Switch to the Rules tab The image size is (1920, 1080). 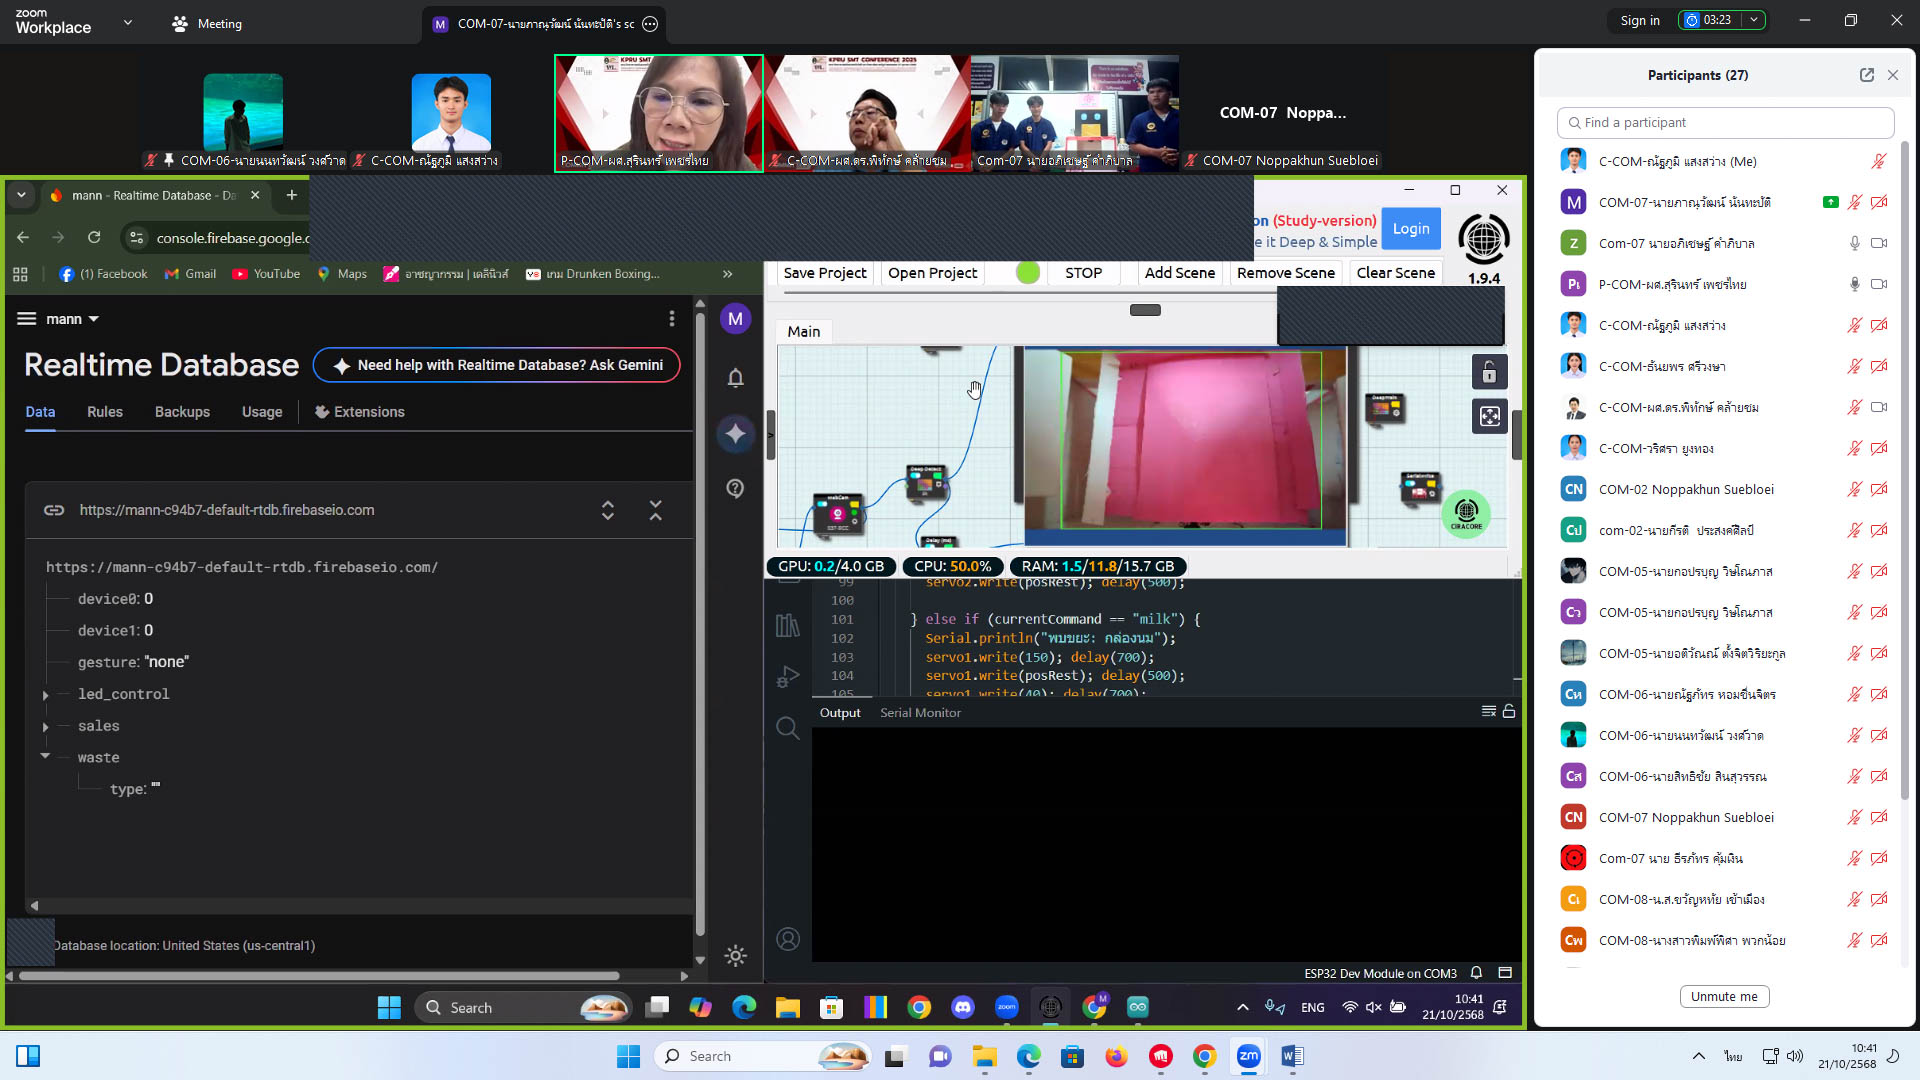[x=104, y=412]
